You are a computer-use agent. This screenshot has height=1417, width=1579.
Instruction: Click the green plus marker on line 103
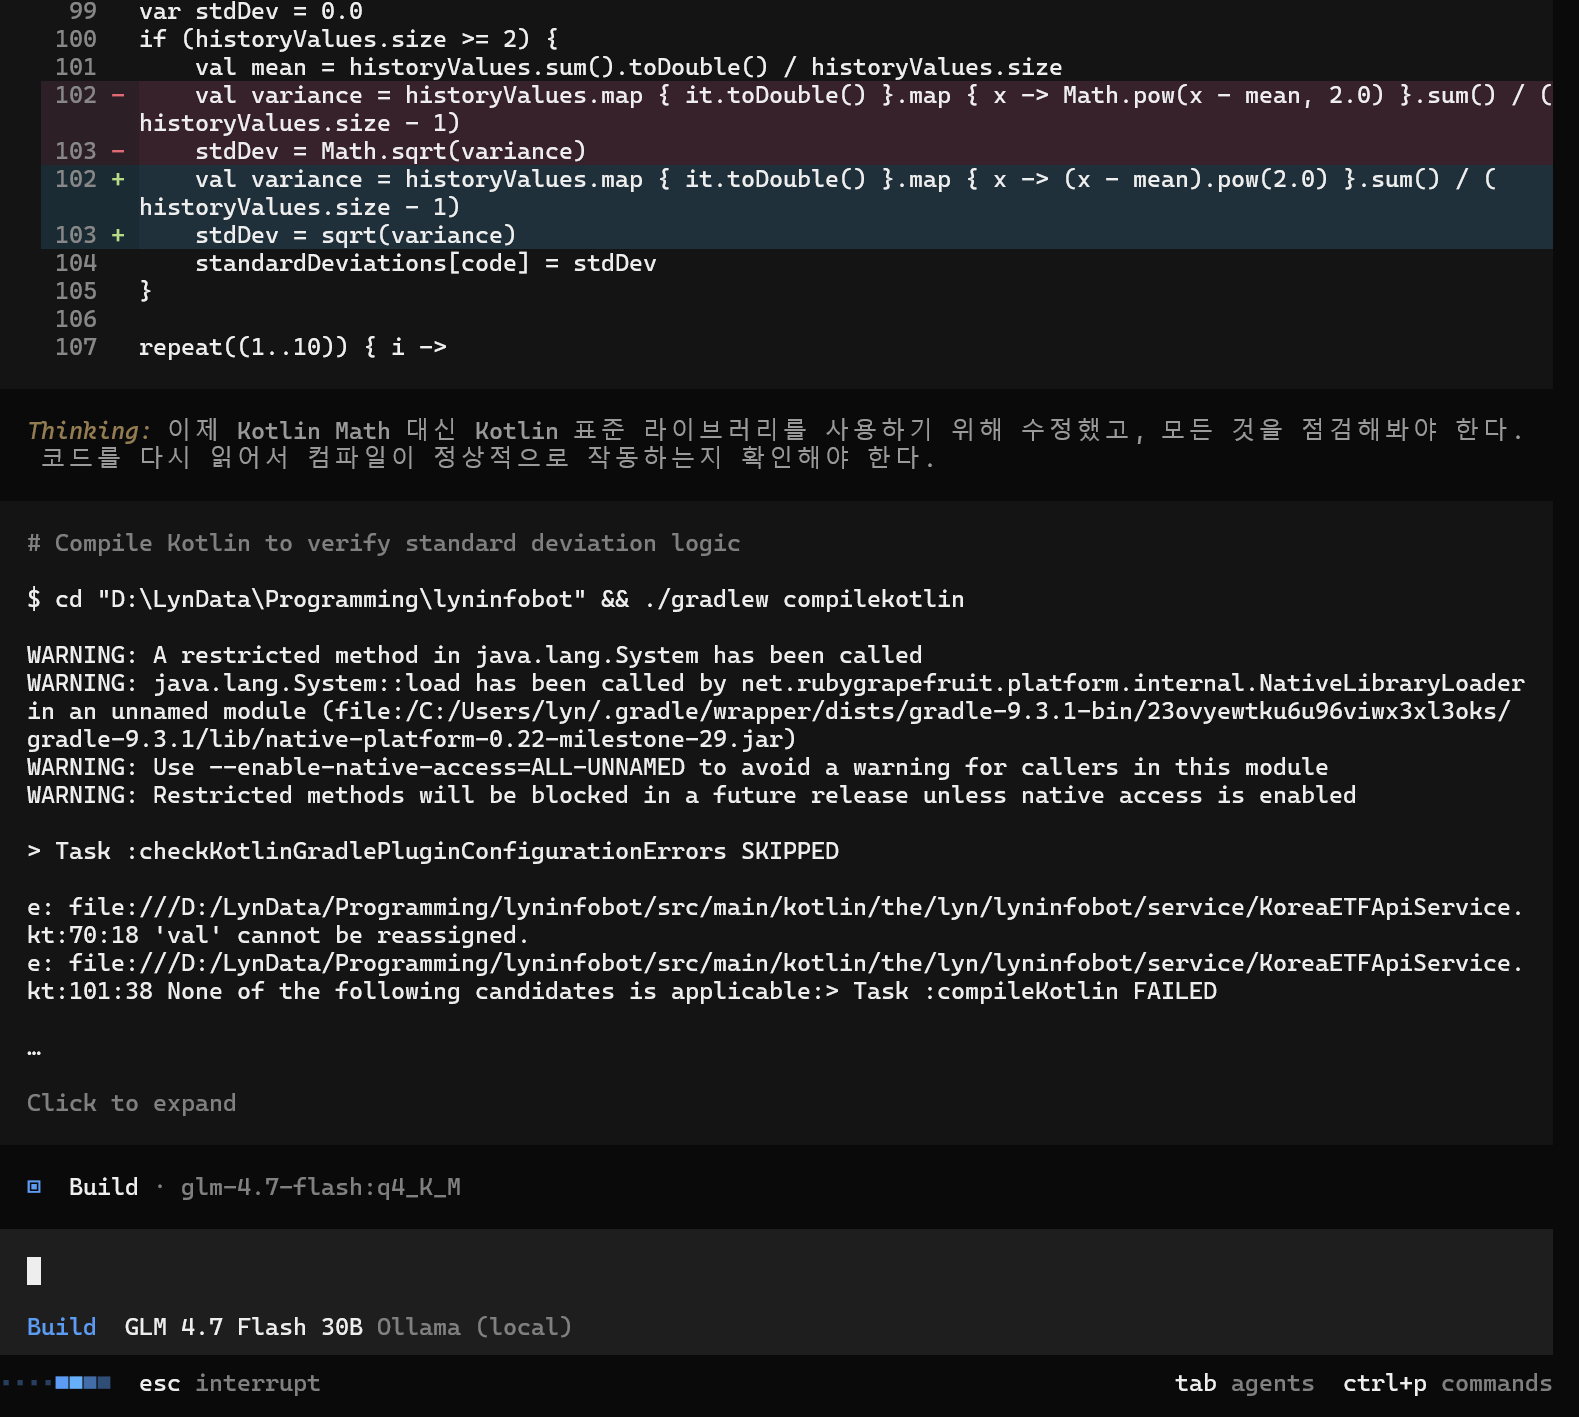pos(118,235)
